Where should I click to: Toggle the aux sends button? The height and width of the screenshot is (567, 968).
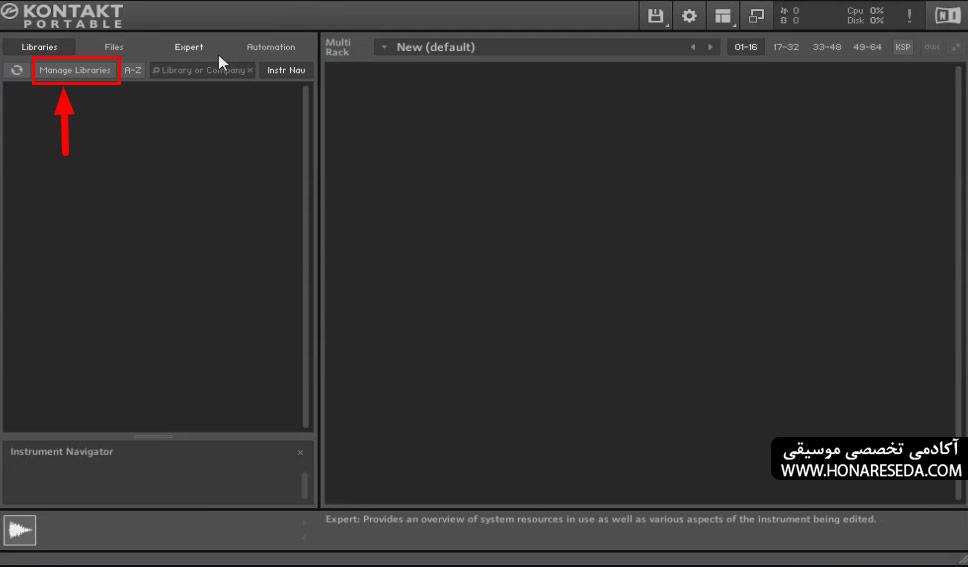click(x=932, y=47)
